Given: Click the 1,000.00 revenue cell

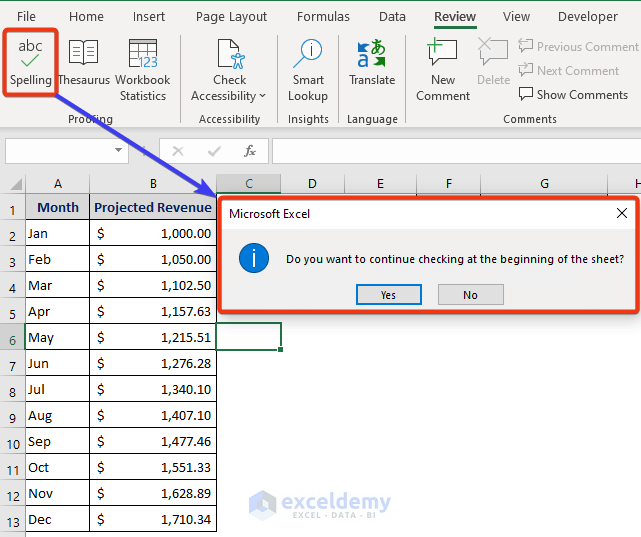Looking at the screenshot, I should [153, 233].
